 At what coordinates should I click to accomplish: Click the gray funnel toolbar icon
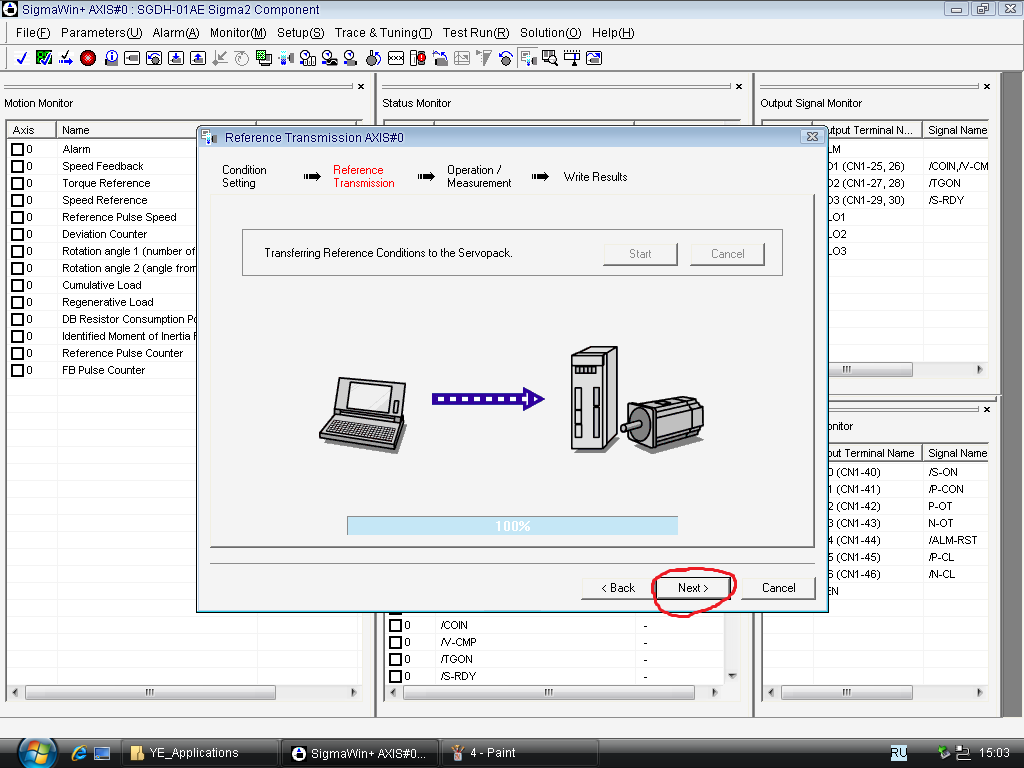point(484,58)
